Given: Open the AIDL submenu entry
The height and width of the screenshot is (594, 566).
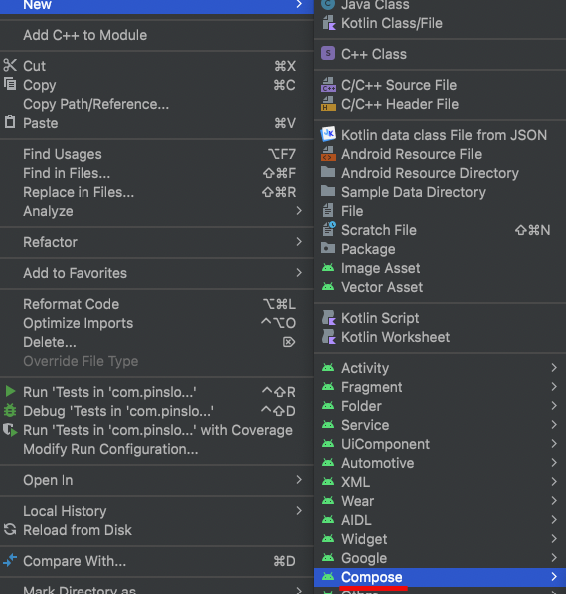Looking at the screenshot, I should 440,520.
